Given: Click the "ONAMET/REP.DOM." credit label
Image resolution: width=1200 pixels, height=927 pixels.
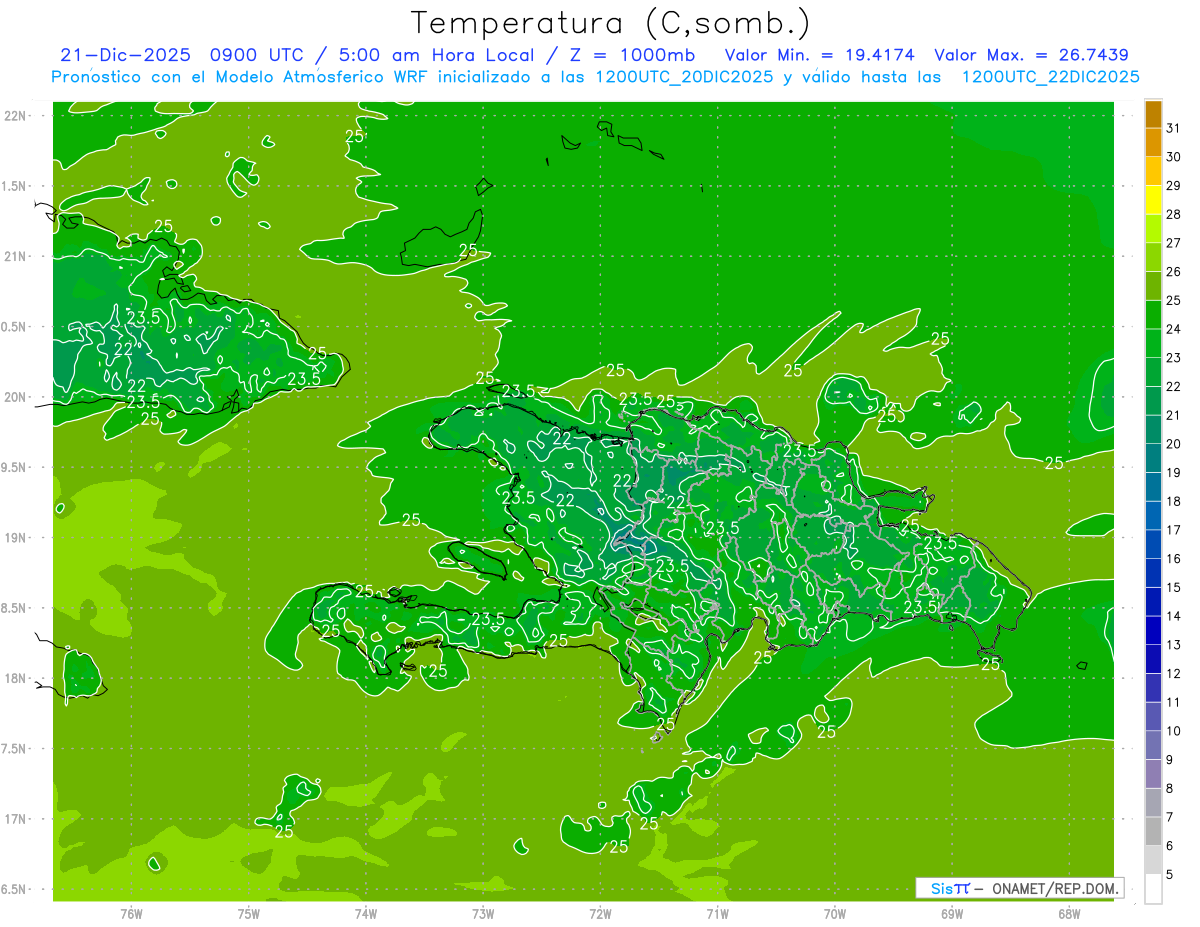Looking at the screenshot, I should (1054, 888).
